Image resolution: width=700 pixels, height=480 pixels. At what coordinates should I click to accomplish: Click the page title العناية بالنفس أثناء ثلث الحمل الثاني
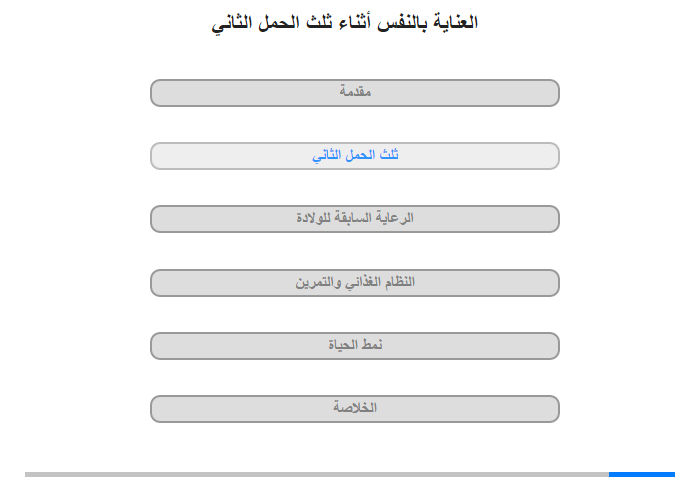click(x=345, y=22)
